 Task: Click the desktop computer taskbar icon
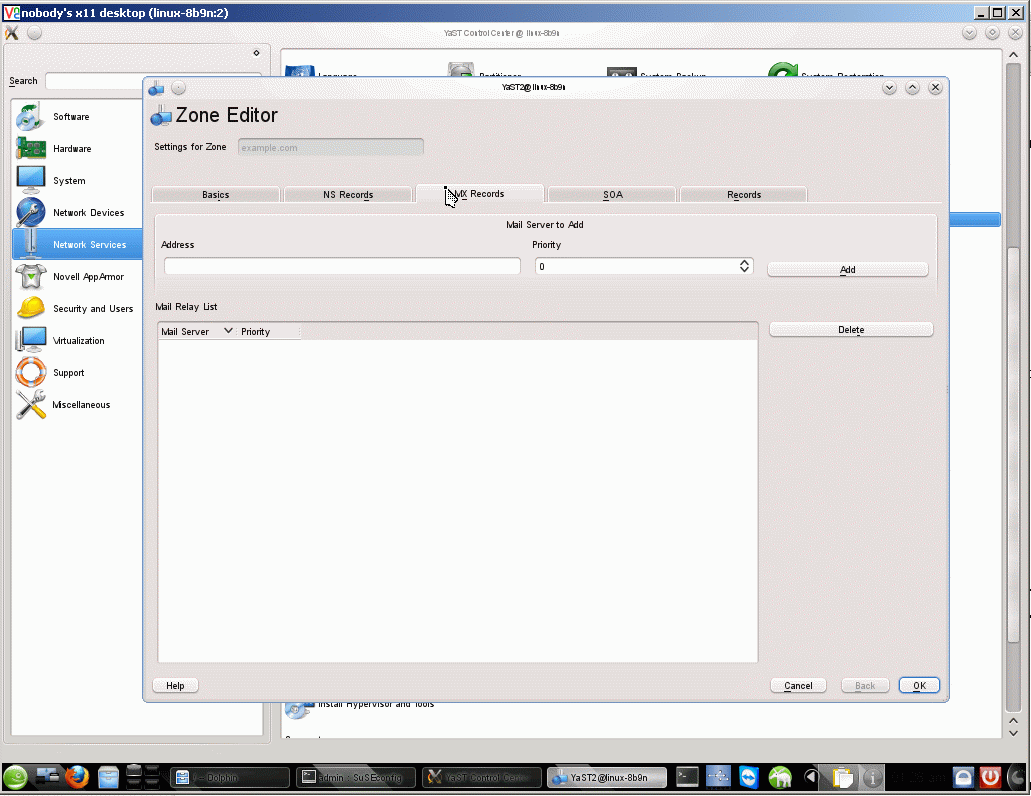47,778
